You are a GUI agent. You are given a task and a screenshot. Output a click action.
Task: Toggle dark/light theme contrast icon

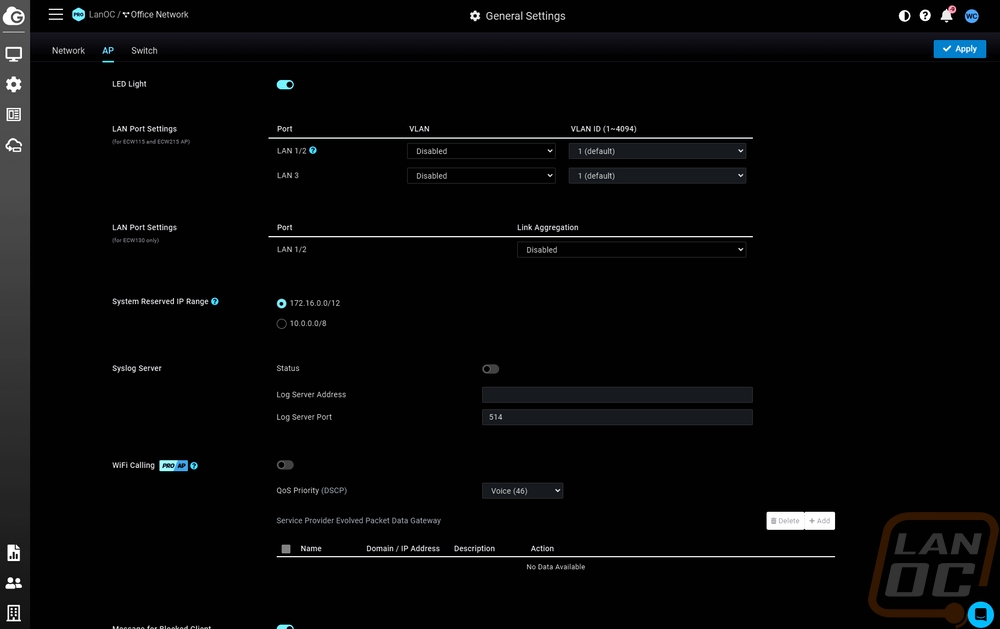pos(905,16)
